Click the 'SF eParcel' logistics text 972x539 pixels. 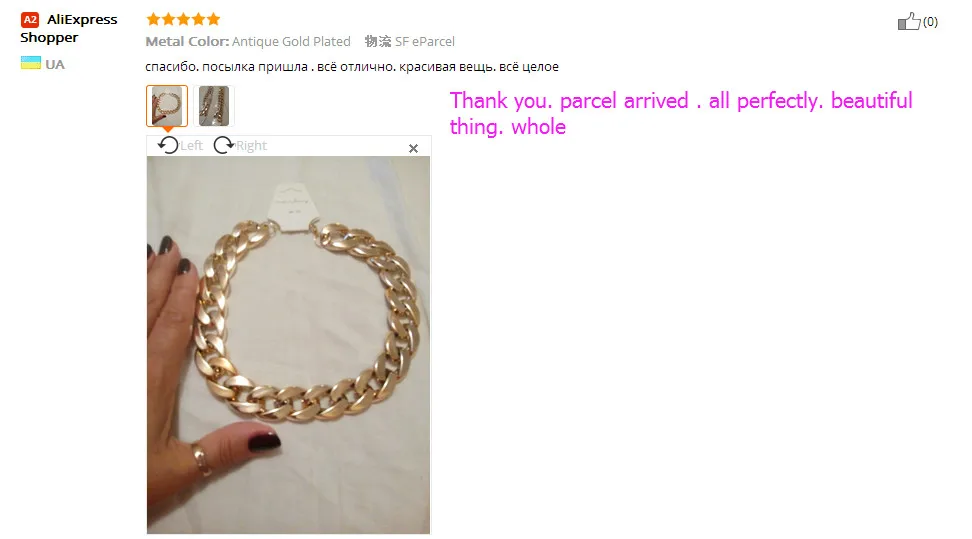[x=425, y=42]
